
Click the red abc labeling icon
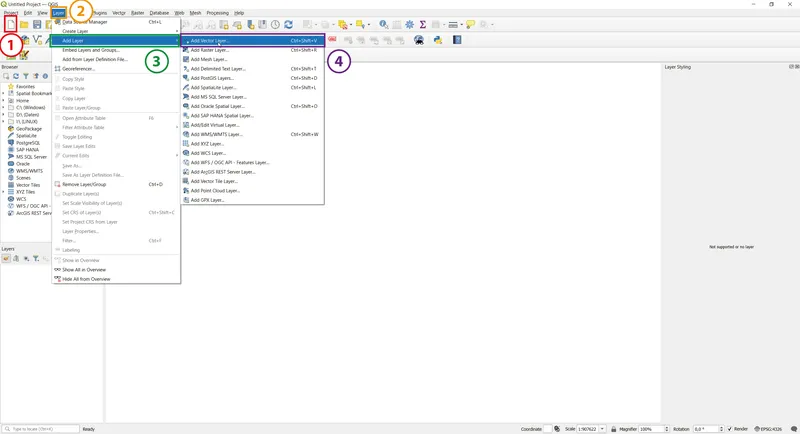332,39
